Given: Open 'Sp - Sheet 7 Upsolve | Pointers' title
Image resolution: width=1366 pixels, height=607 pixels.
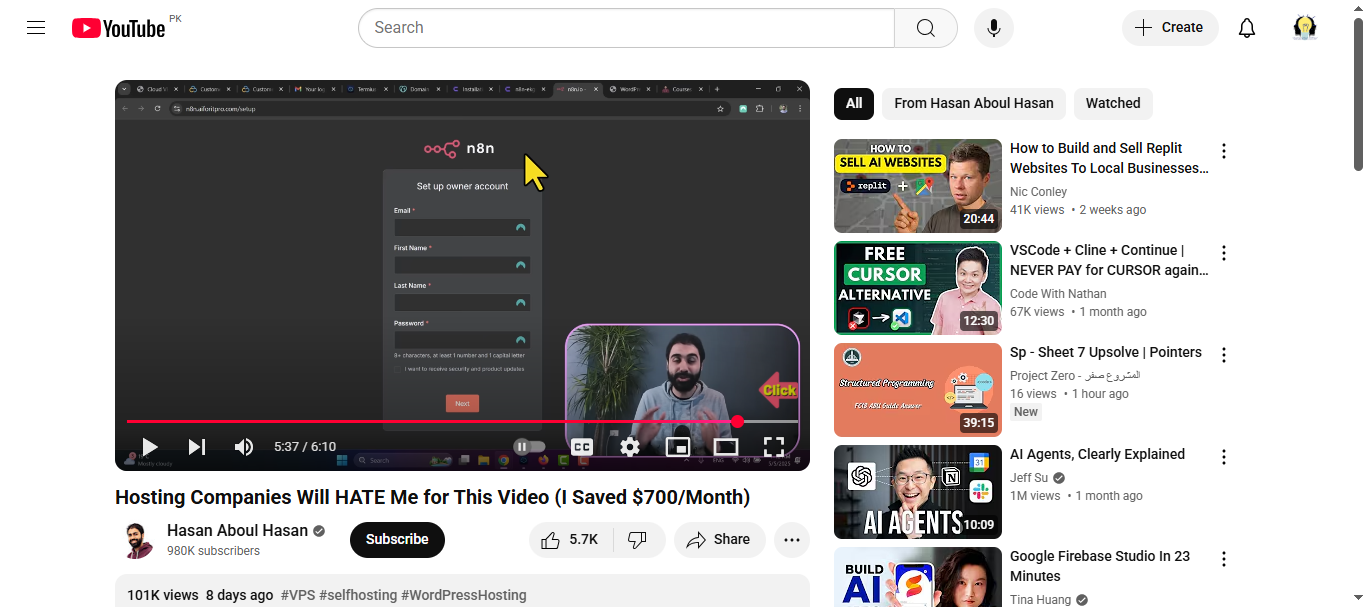Looking at the screenshot, I should [x=1106, y=352].
